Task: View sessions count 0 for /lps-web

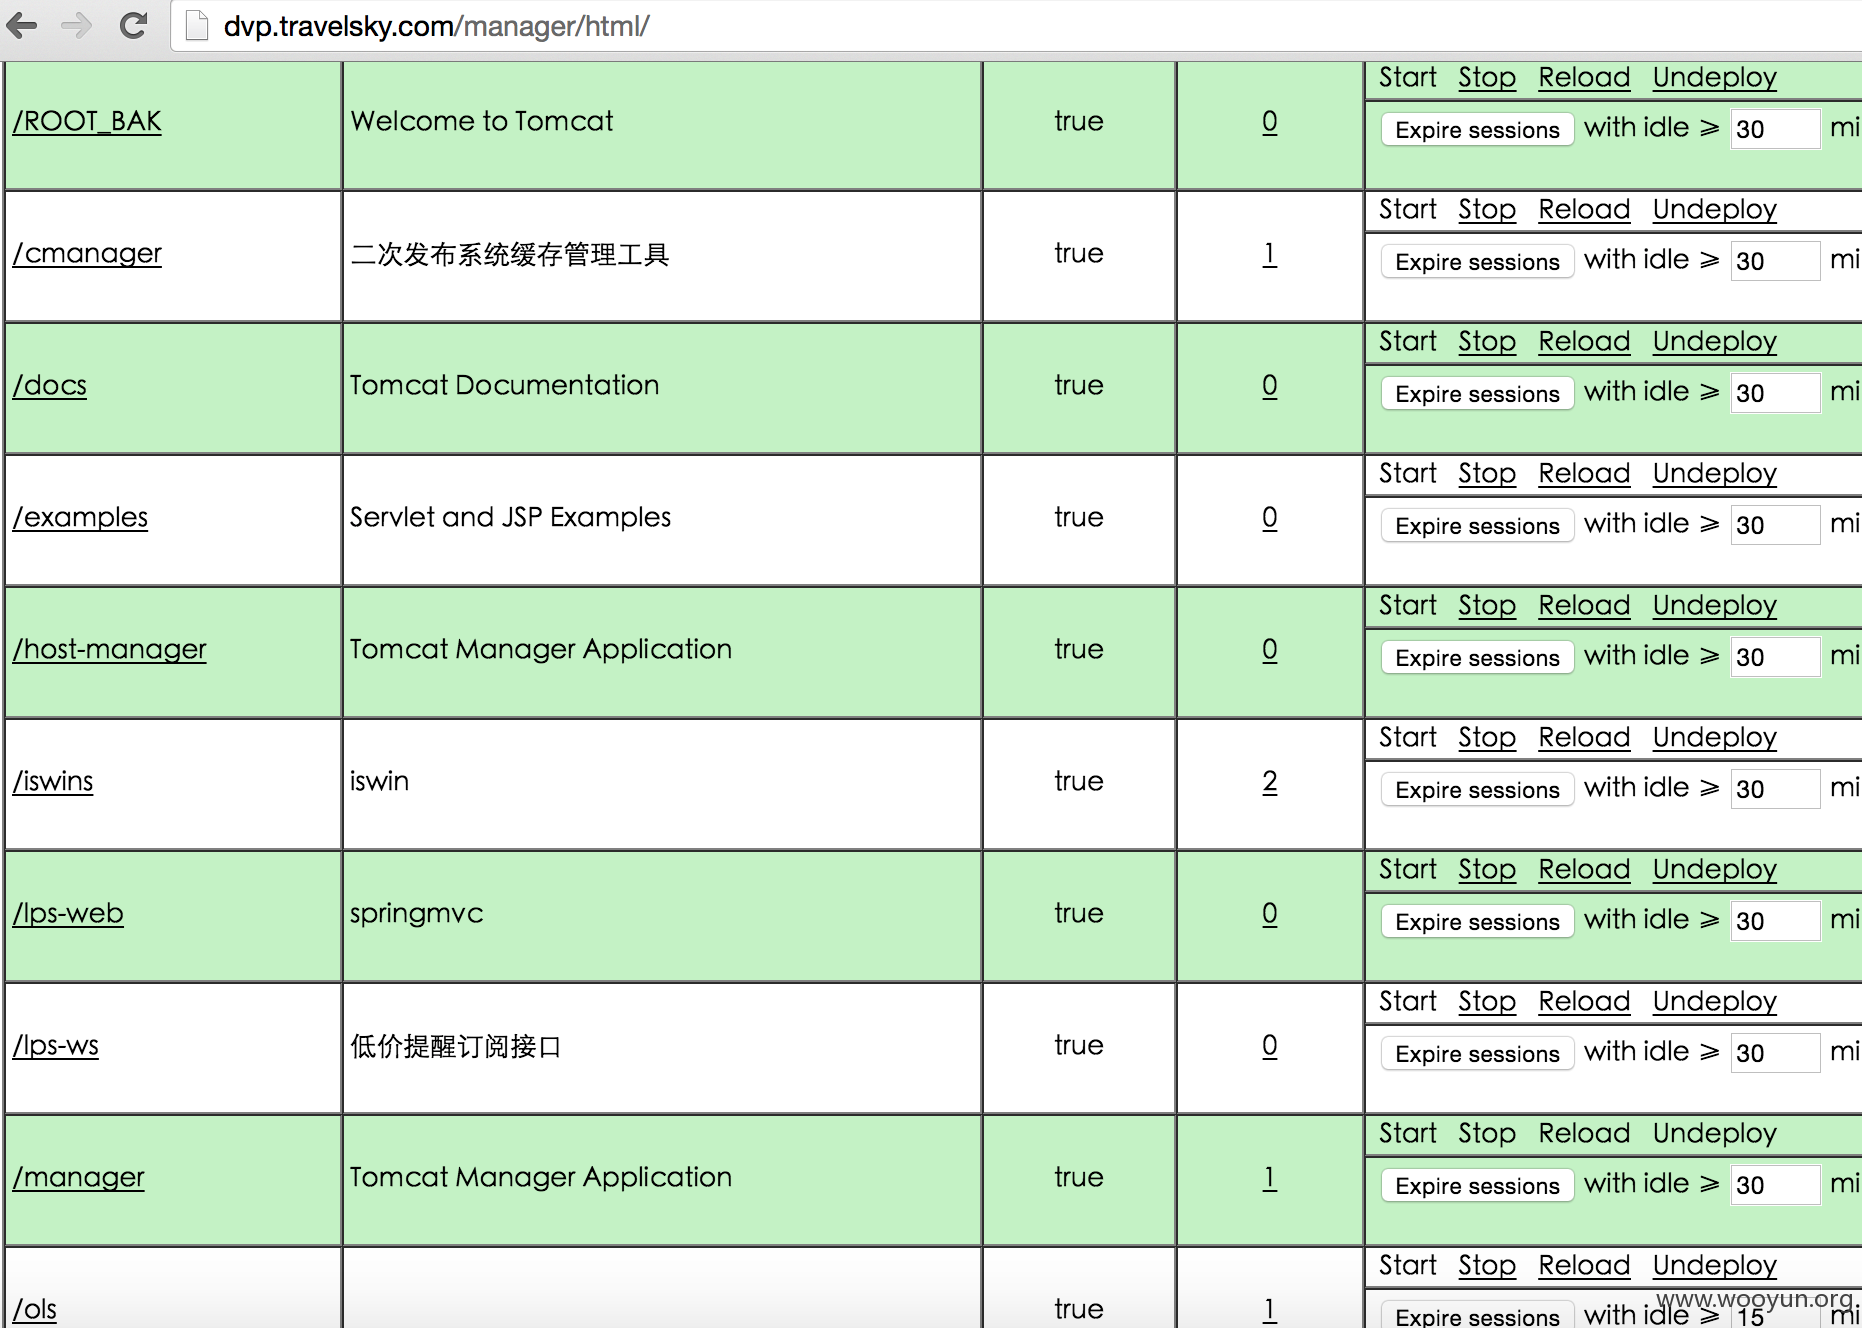Action: tap(1270, 913)
